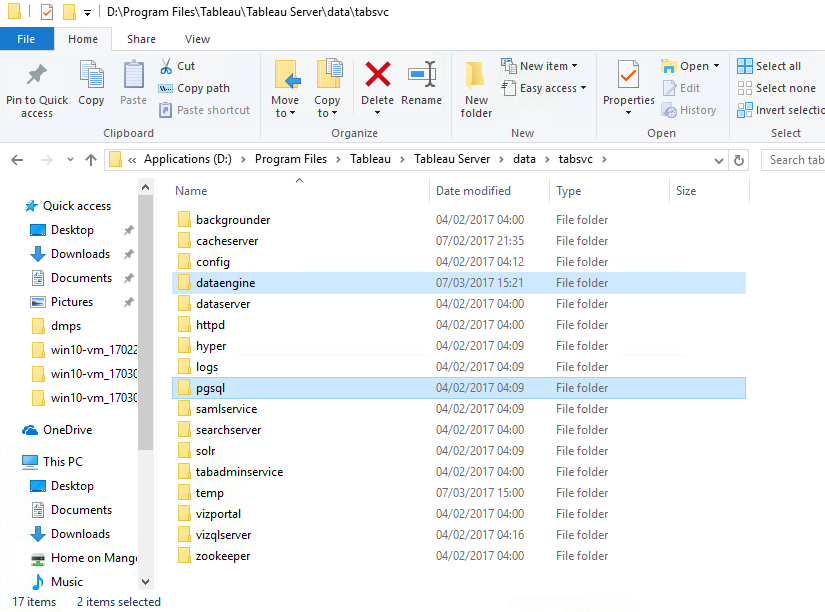
Task: Select the zookeeper folder
Action: [459, 556]
